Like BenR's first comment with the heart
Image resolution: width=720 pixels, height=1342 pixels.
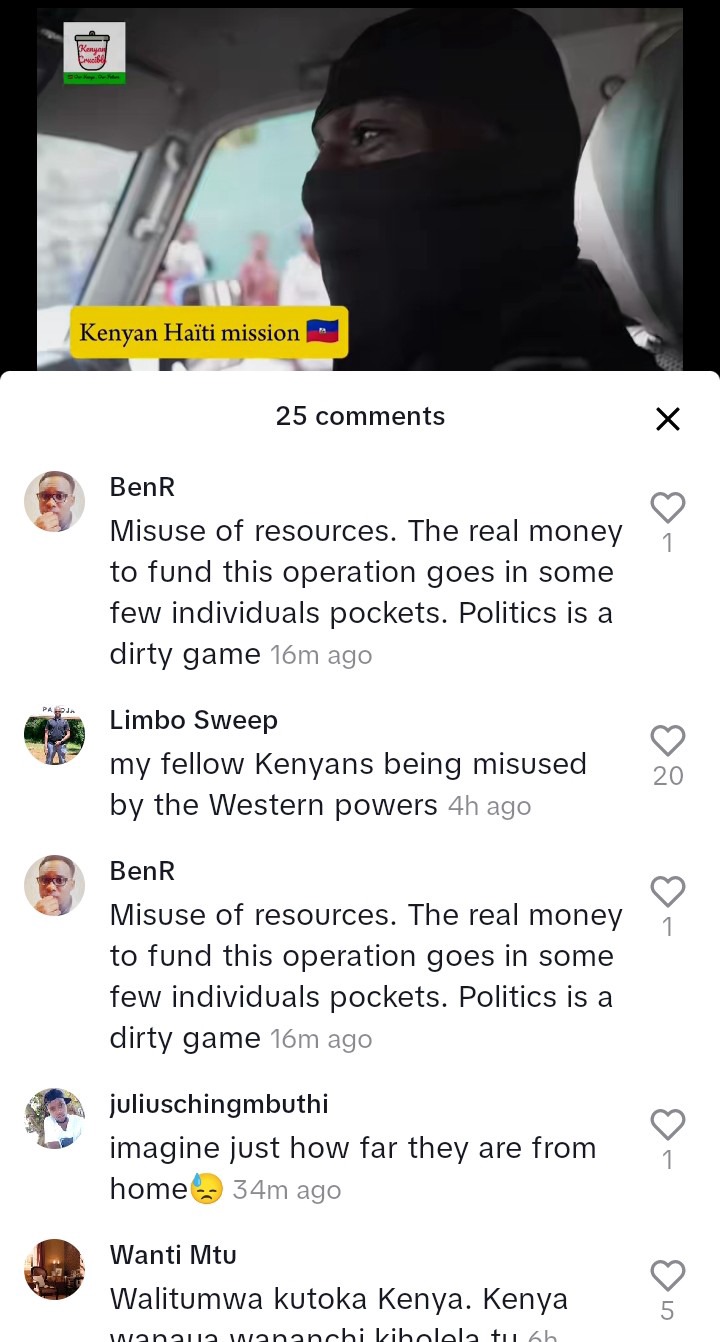668,508
